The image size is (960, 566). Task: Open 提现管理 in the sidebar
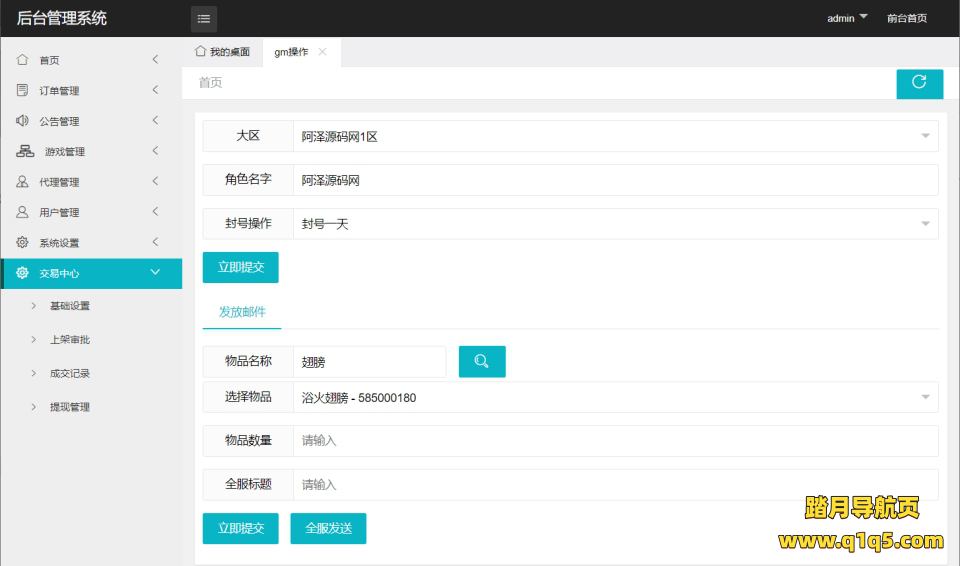tap(70, 407)
